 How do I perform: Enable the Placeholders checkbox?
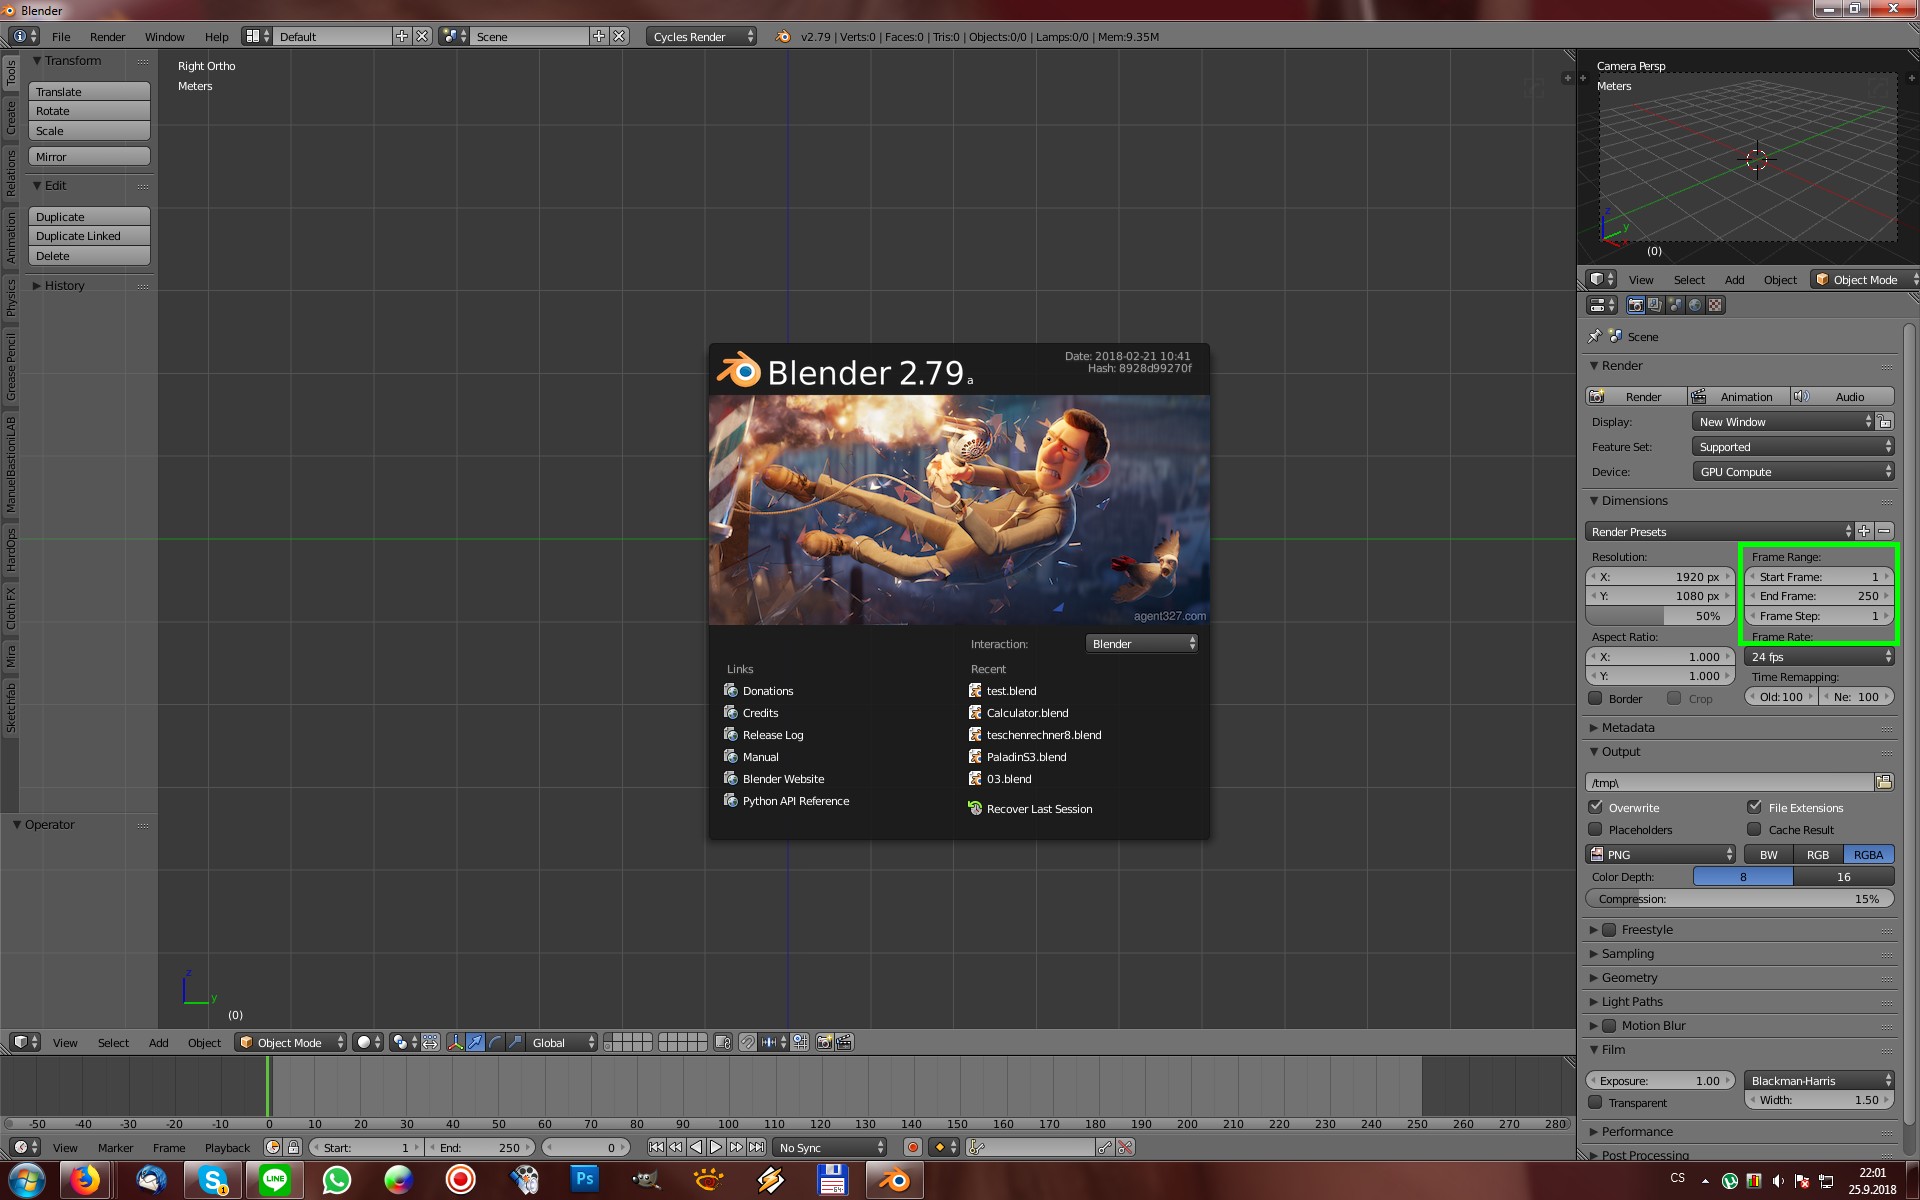1596,829
